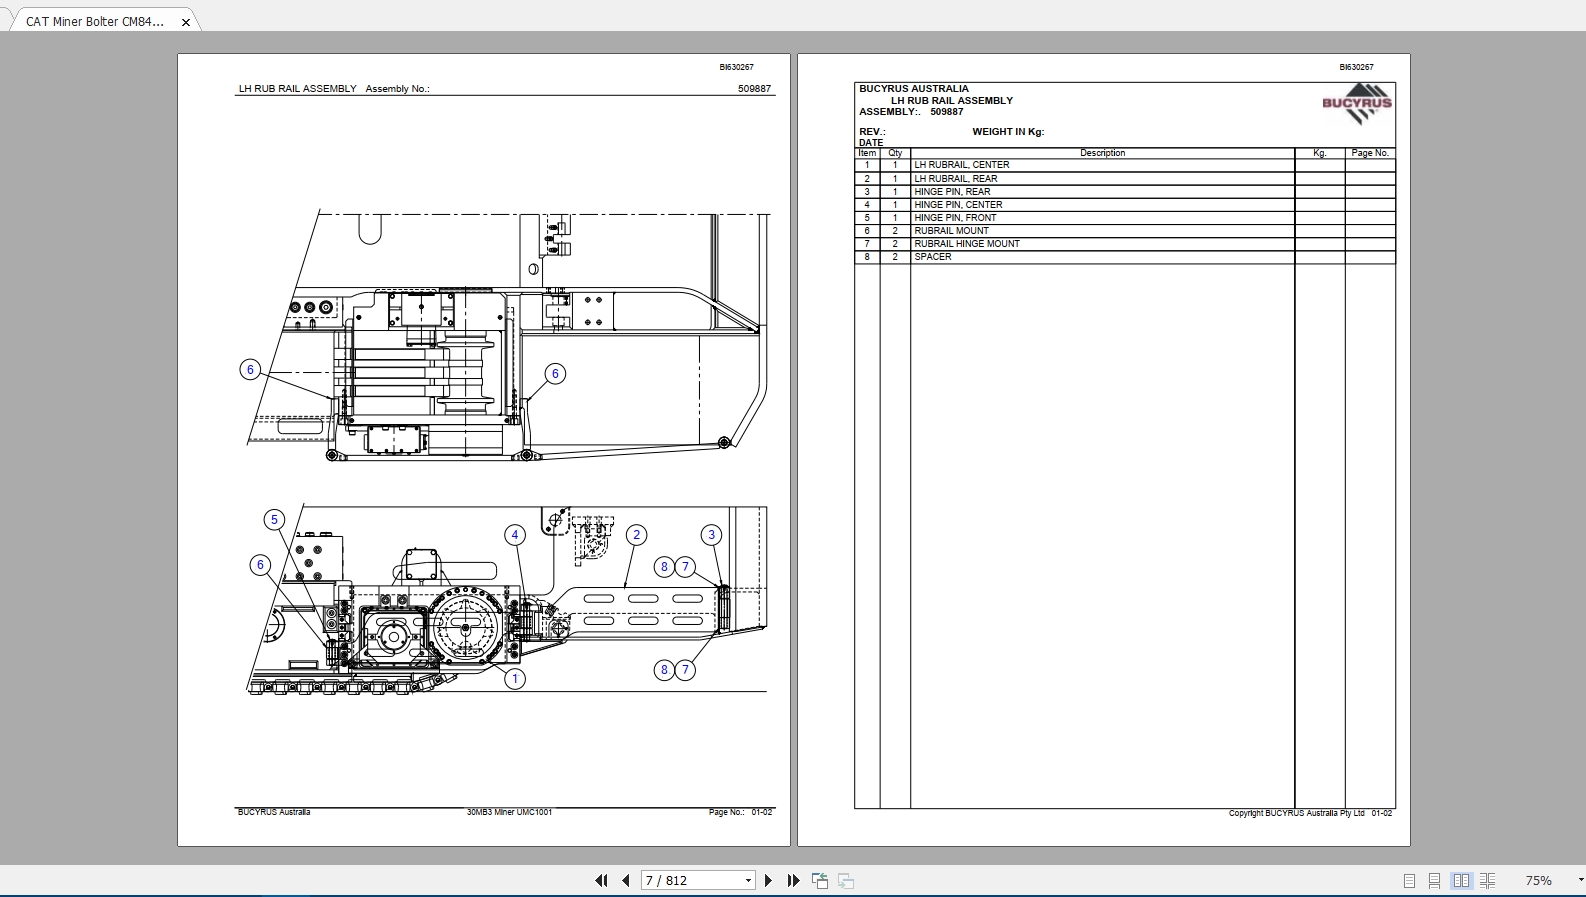1586x897 pixels.
Task: Click the HINGE PIN, REAR description
Action: tap(952, 191)
